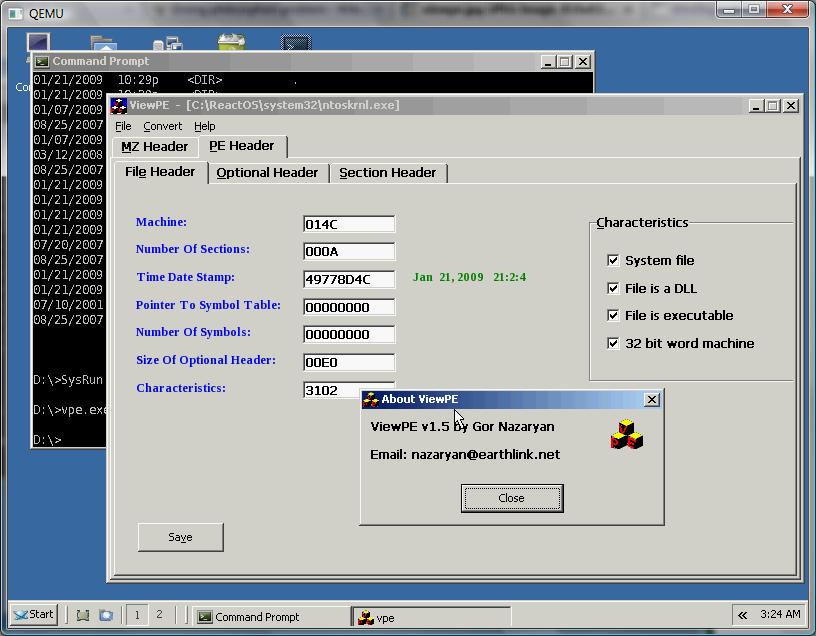Switch to virtual desktop 2
The image size is (816, 636).
[159, 615]
